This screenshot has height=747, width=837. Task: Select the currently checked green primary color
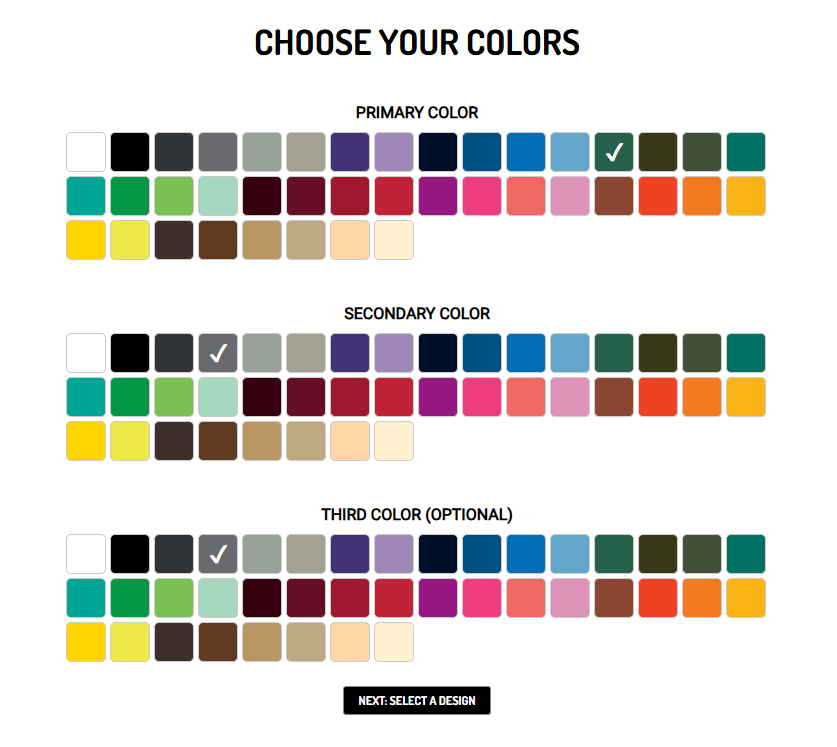(x=614, y=151)
